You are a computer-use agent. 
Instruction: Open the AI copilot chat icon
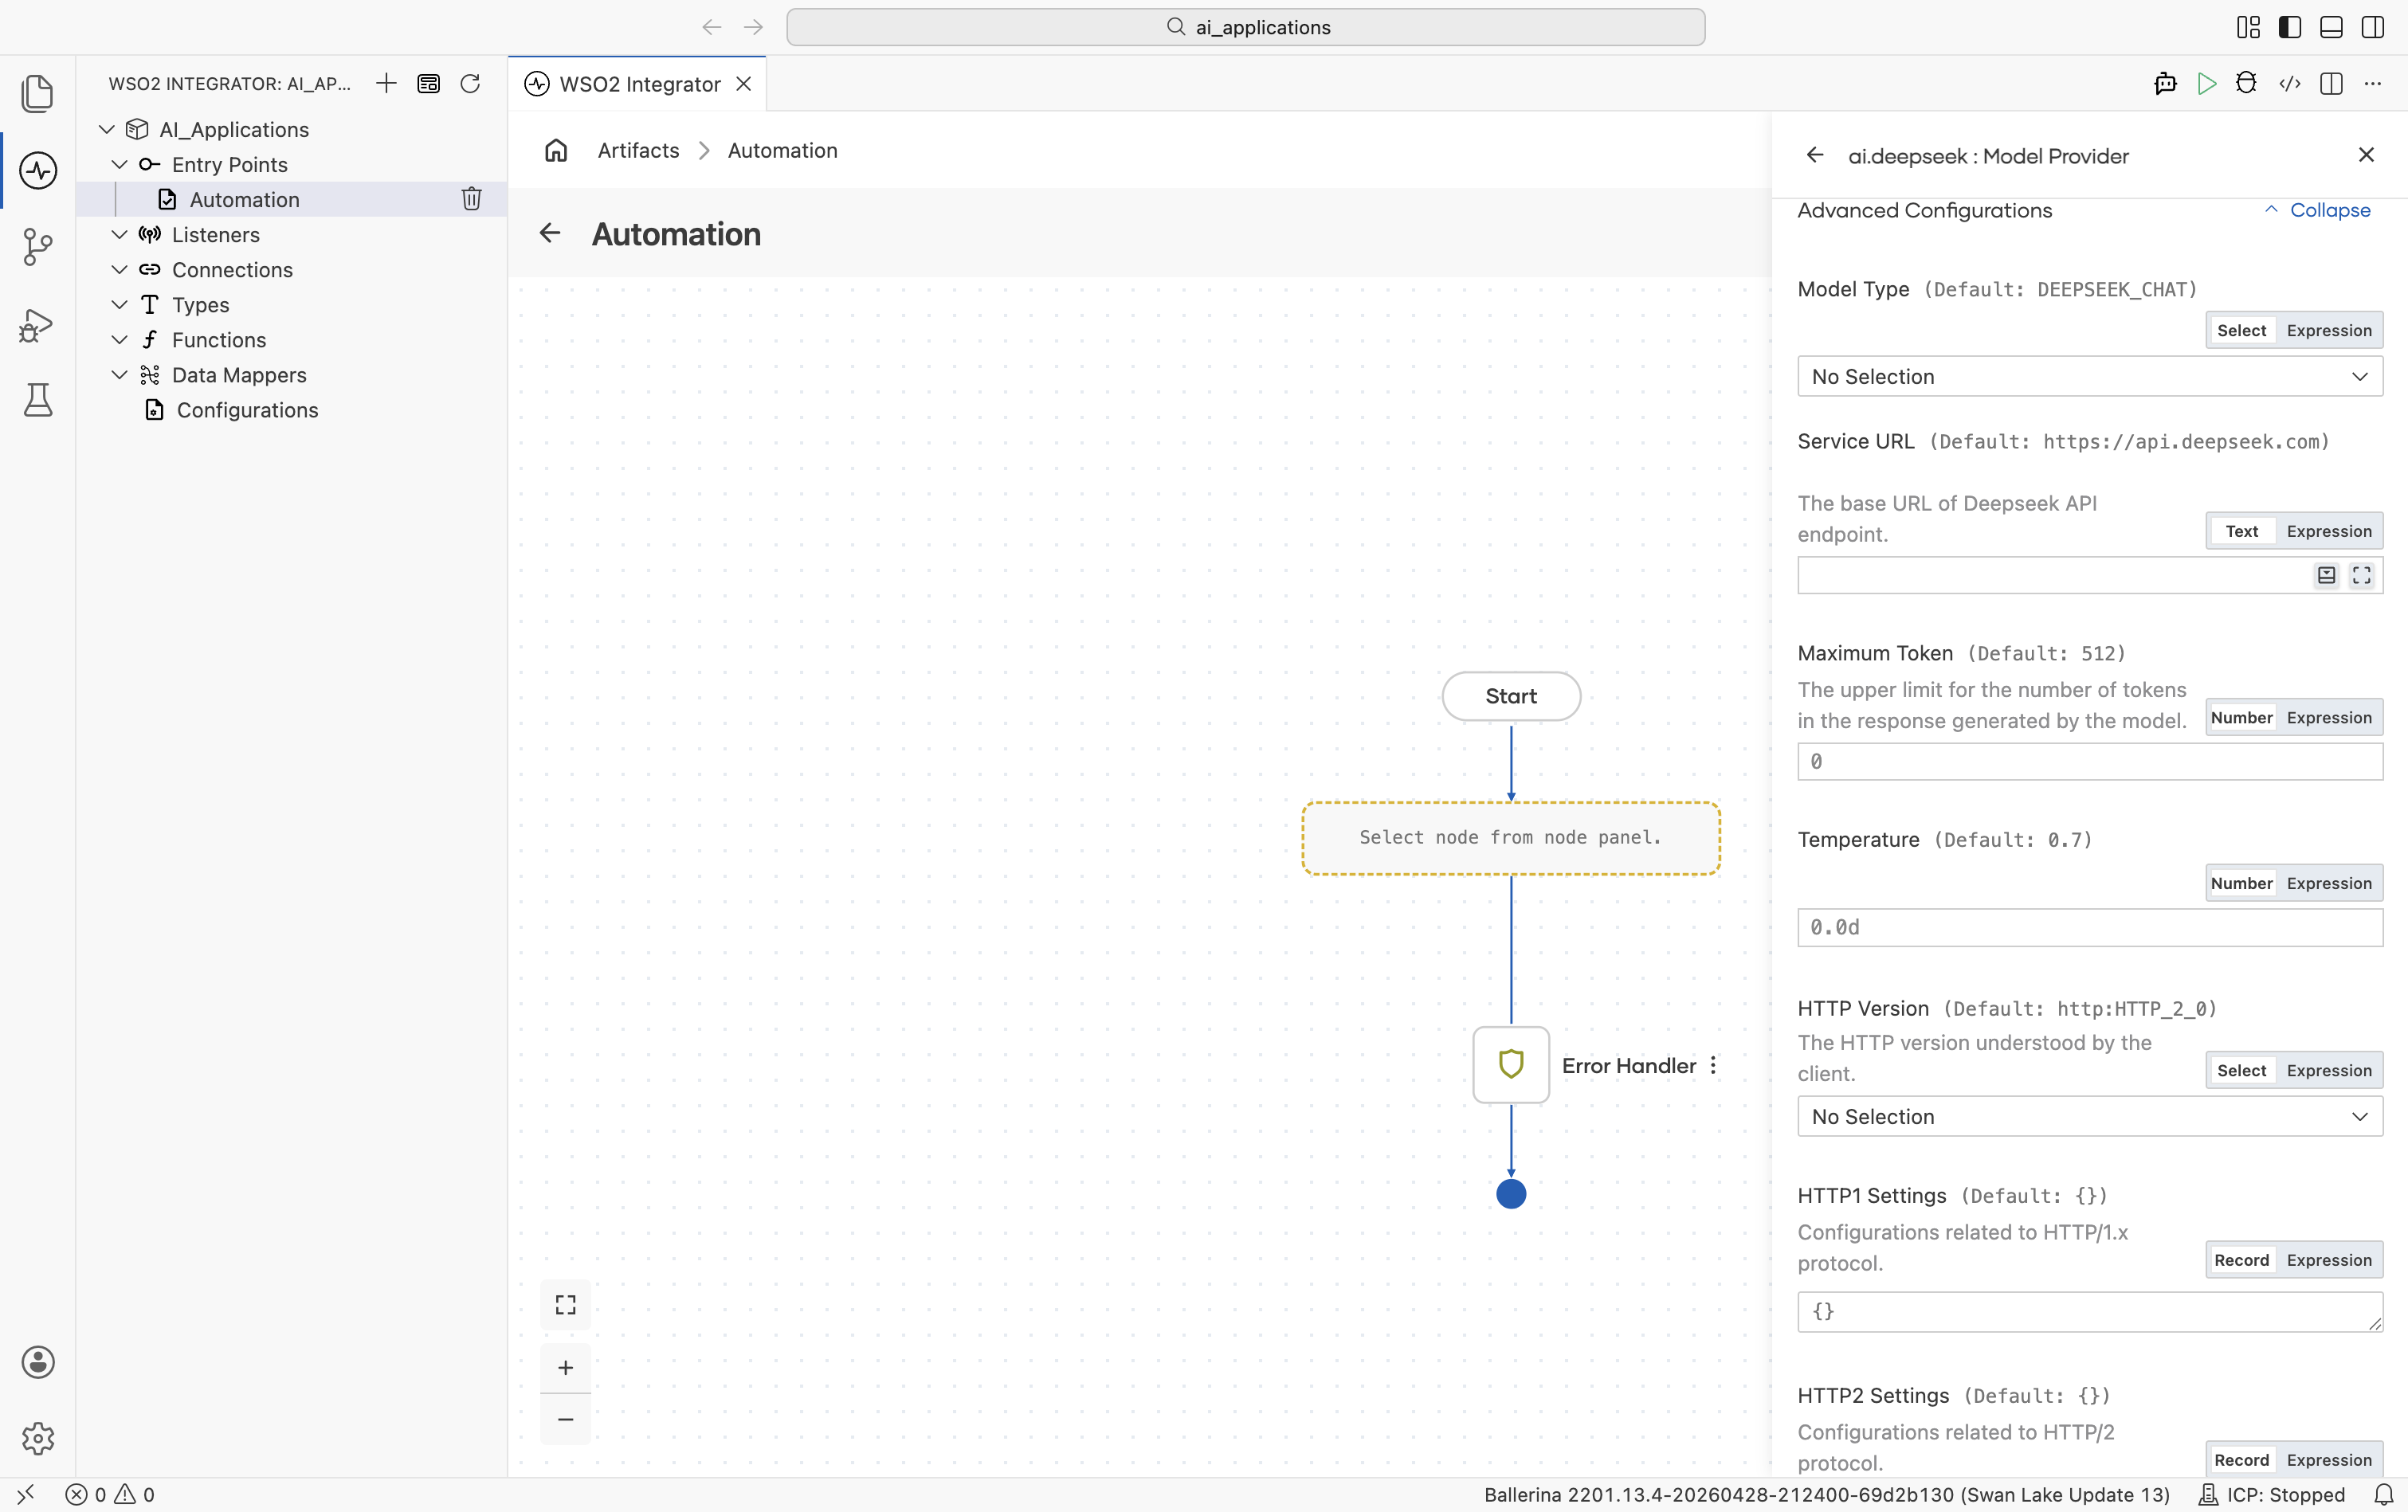[x=2165, y=83]
